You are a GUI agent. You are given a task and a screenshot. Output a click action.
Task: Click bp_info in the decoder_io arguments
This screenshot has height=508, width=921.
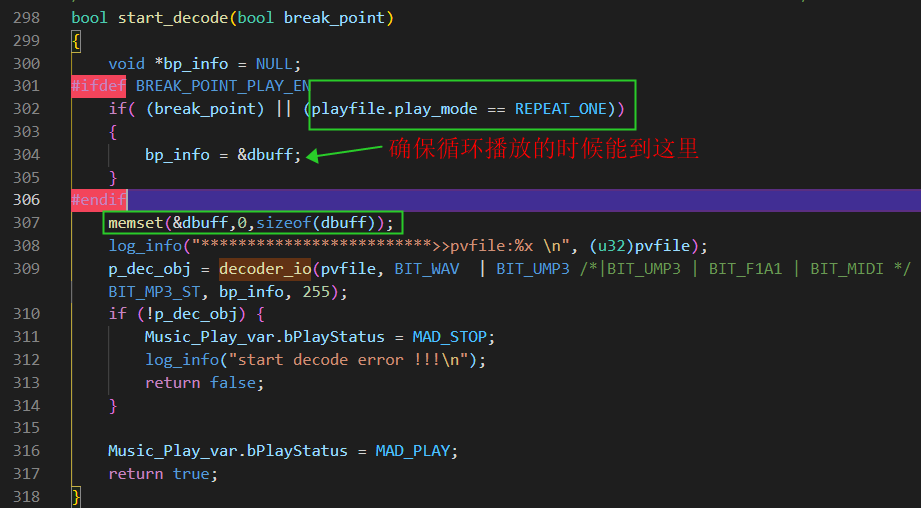251,291
